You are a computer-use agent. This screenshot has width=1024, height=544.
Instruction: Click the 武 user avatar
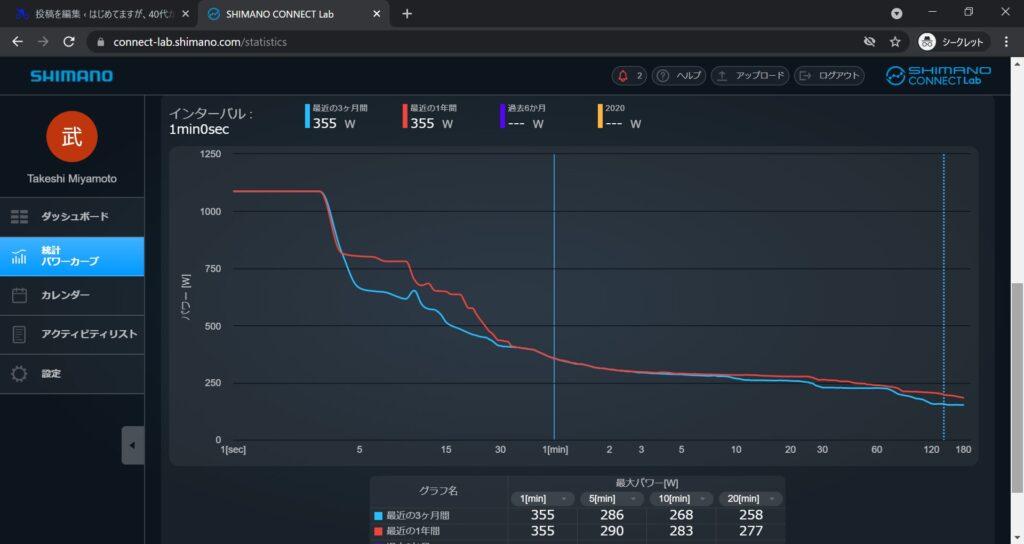click(72, 136)
